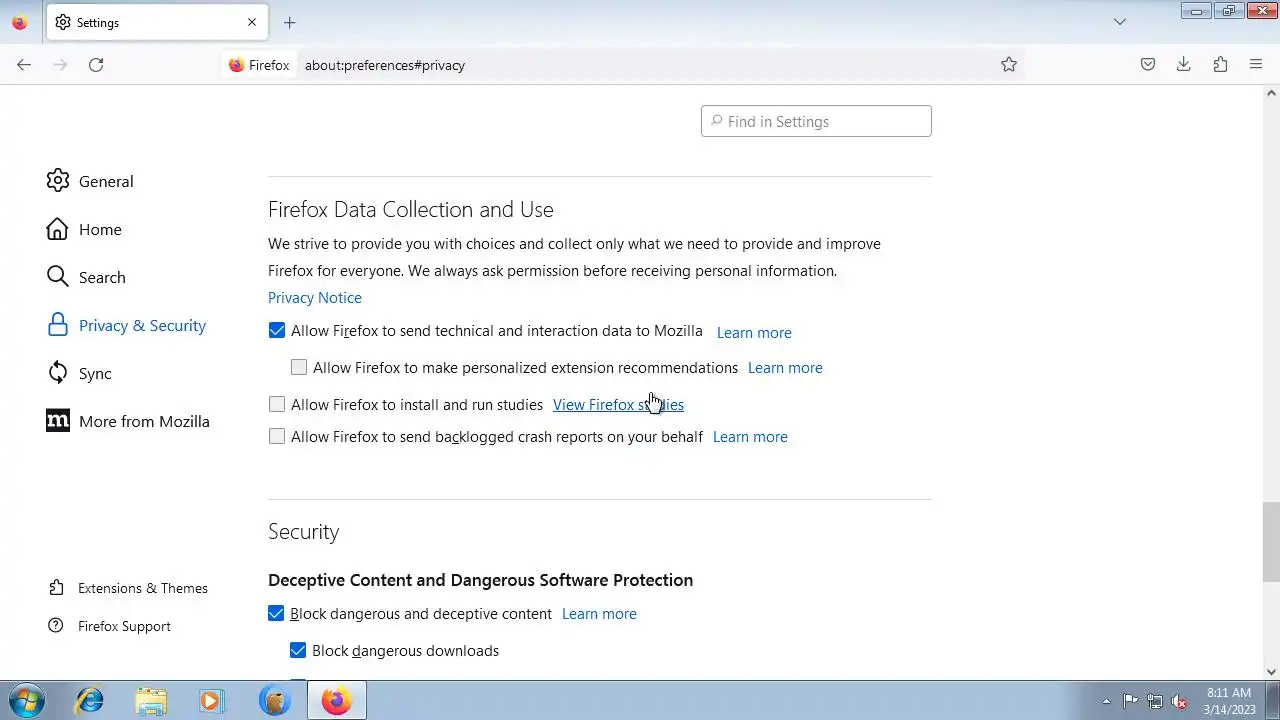Open Learn more for crash reports
This screenshot has height=720, width=1280.
[750, 437]
